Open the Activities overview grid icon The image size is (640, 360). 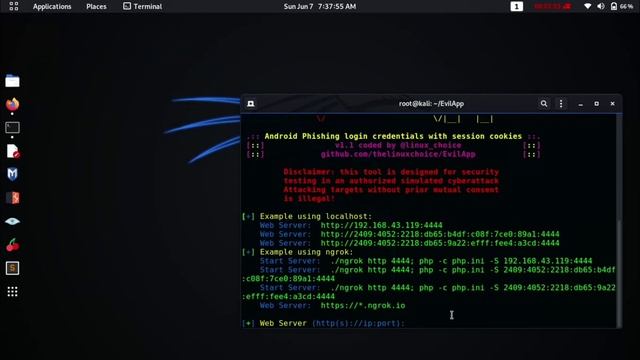[x=13, y=6]
